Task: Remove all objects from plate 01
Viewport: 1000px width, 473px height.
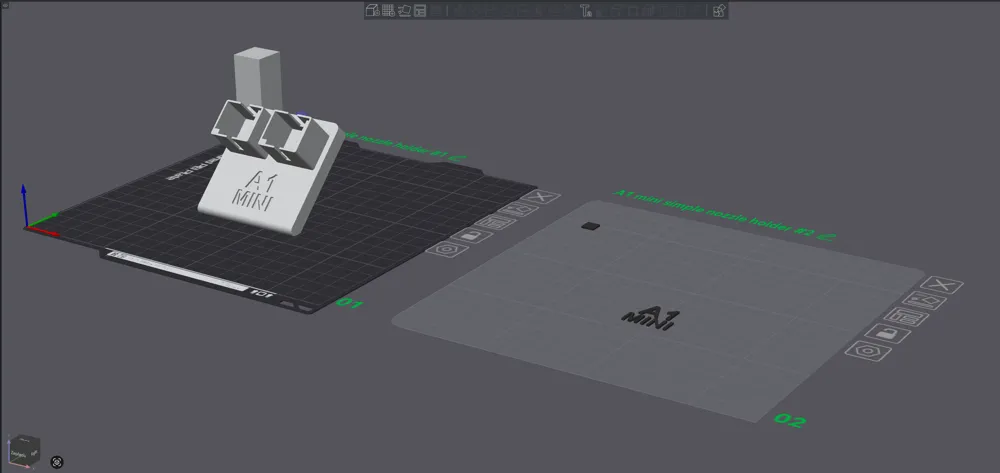Action: (x=540, y=196)
